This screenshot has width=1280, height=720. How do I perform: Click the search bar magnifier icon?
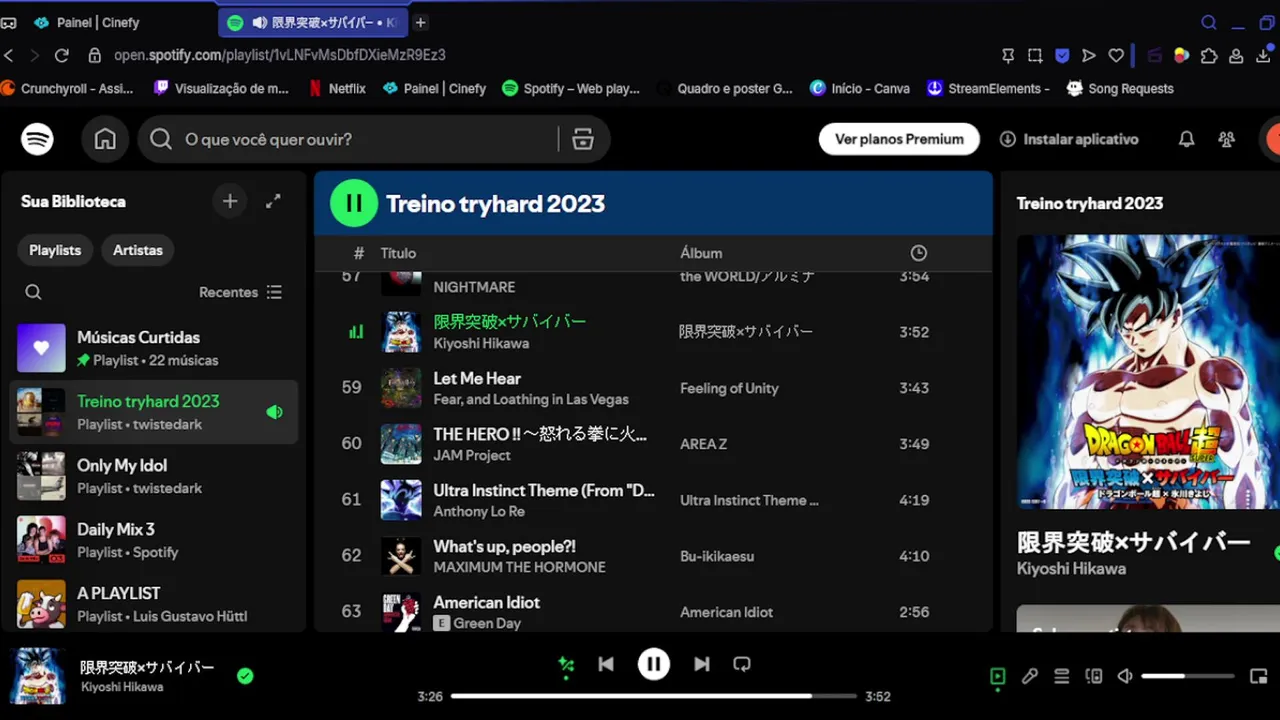pos(161,139)
